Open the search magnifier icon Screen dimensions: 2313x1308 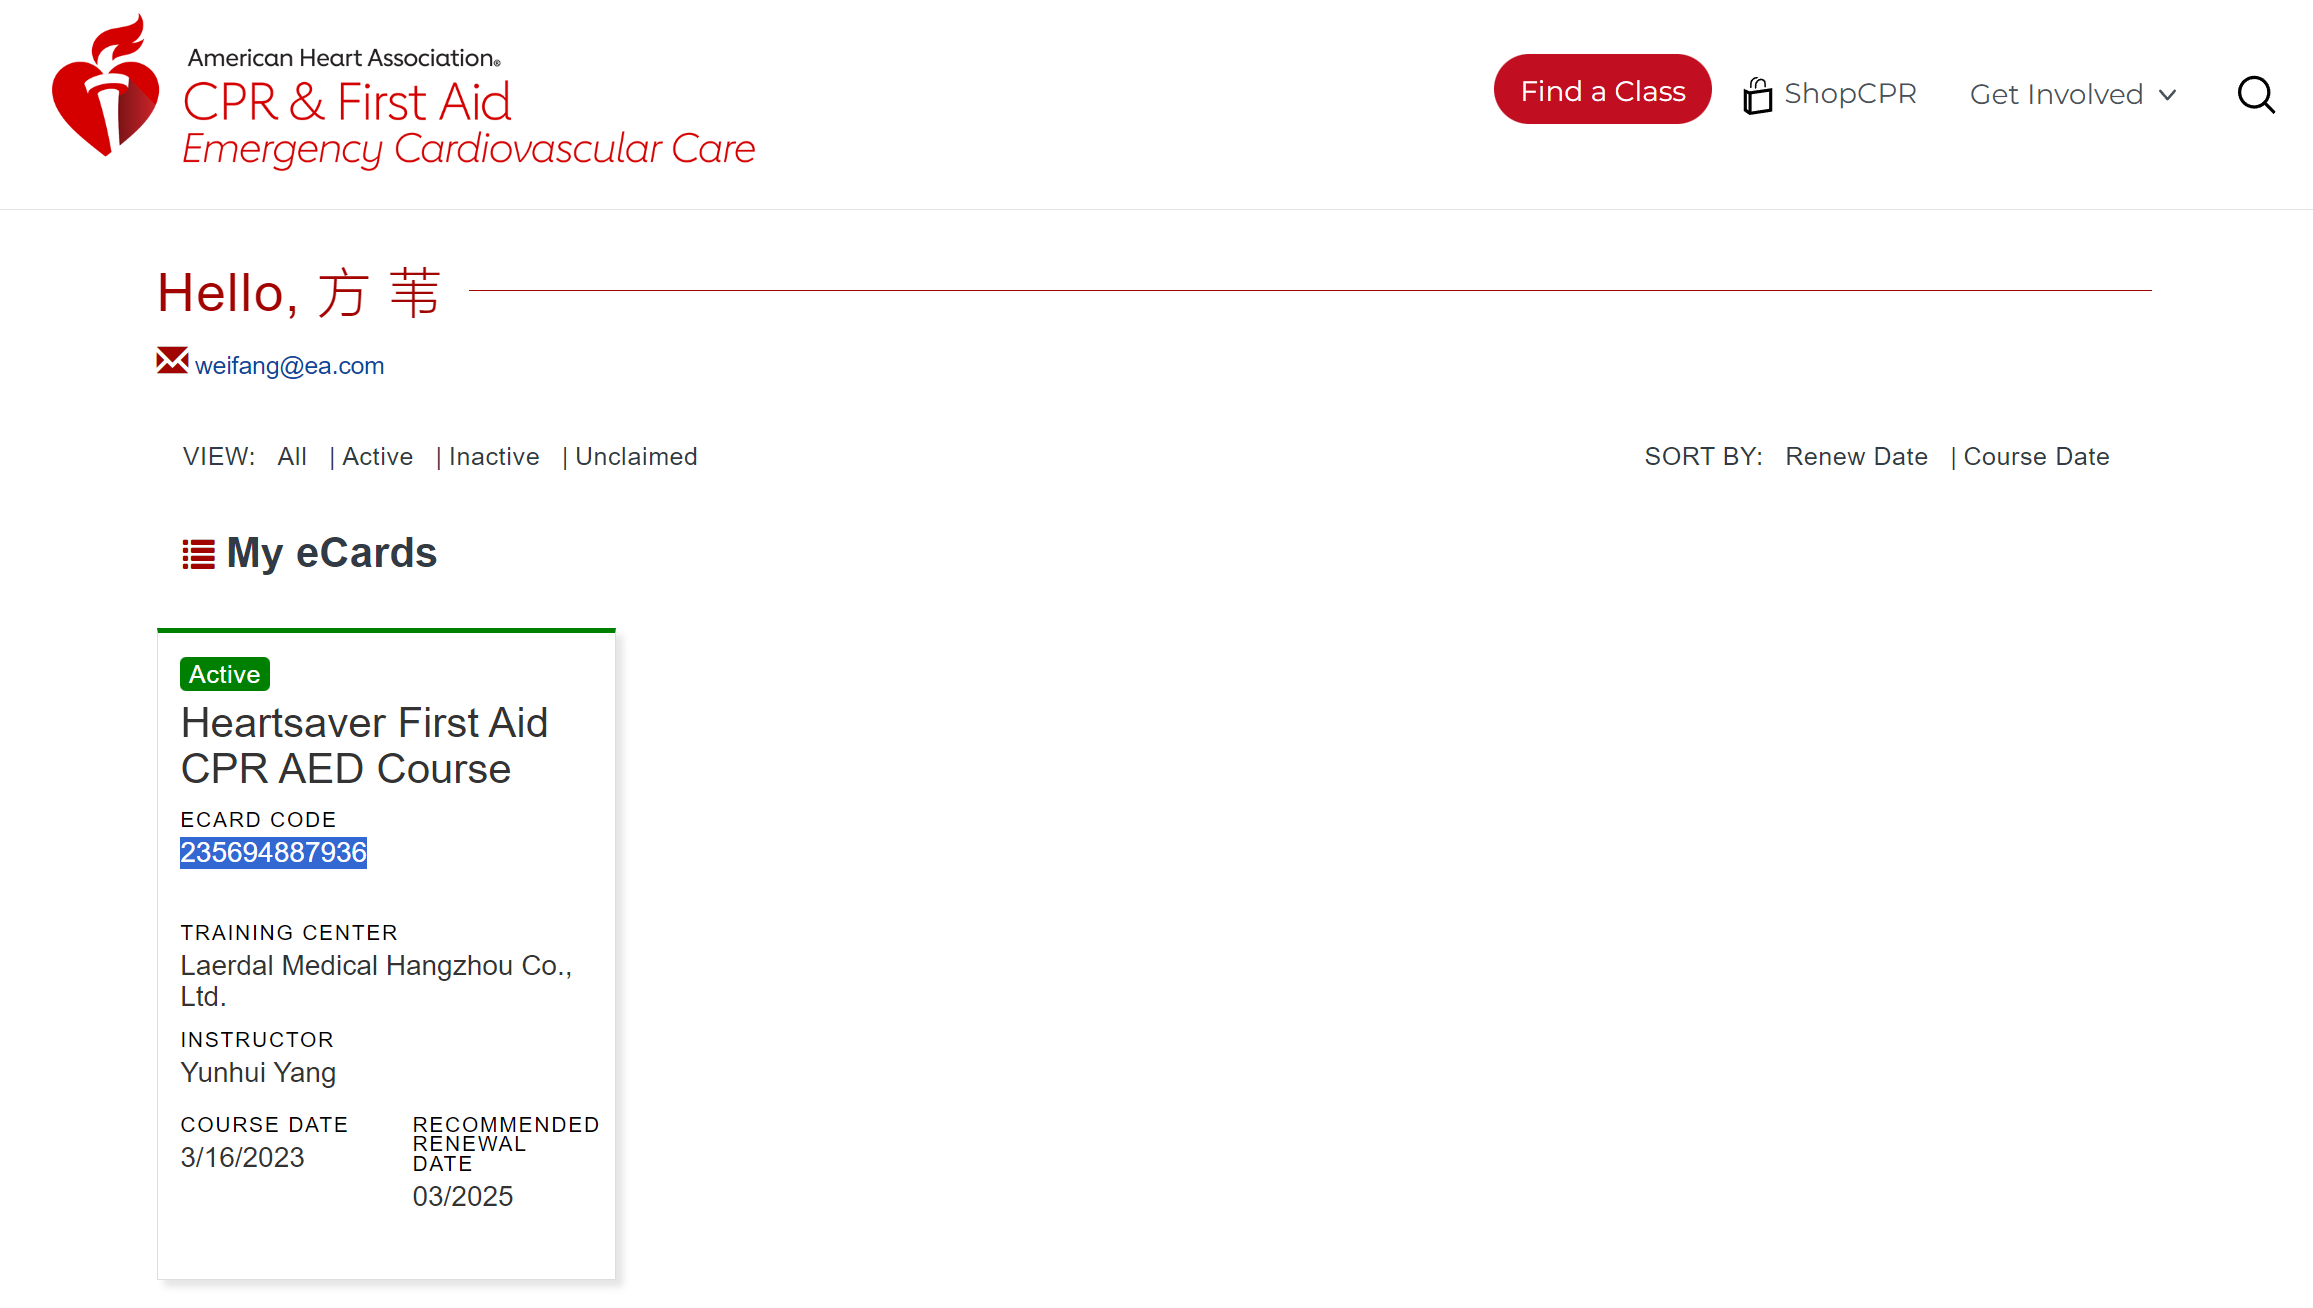(2256, 95)
